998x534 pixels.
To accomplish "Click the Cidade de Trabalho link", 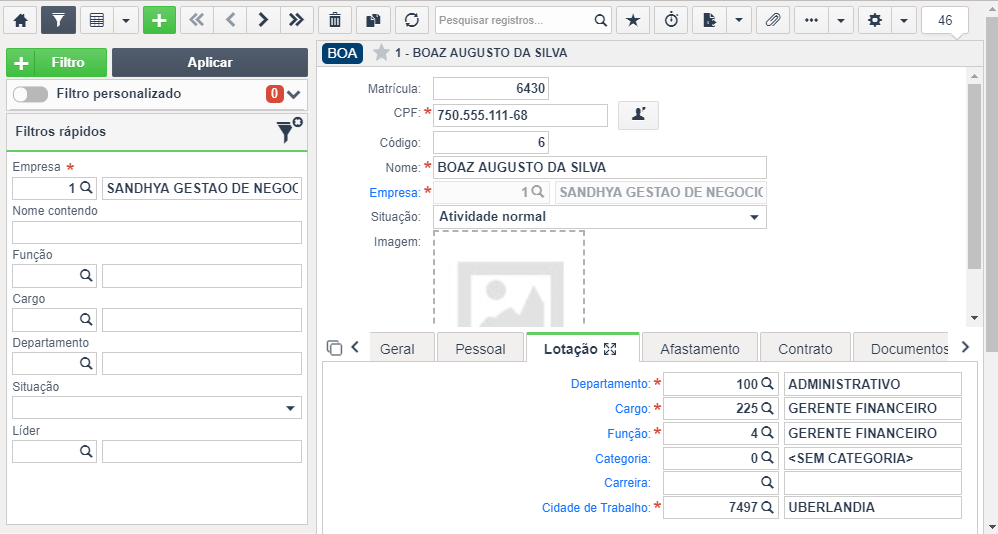I will click(x=596, y=507).
